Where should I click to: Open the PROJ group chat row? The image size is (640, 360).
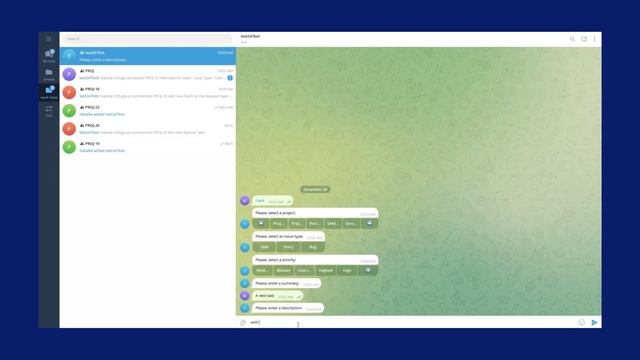pos(148,74)
